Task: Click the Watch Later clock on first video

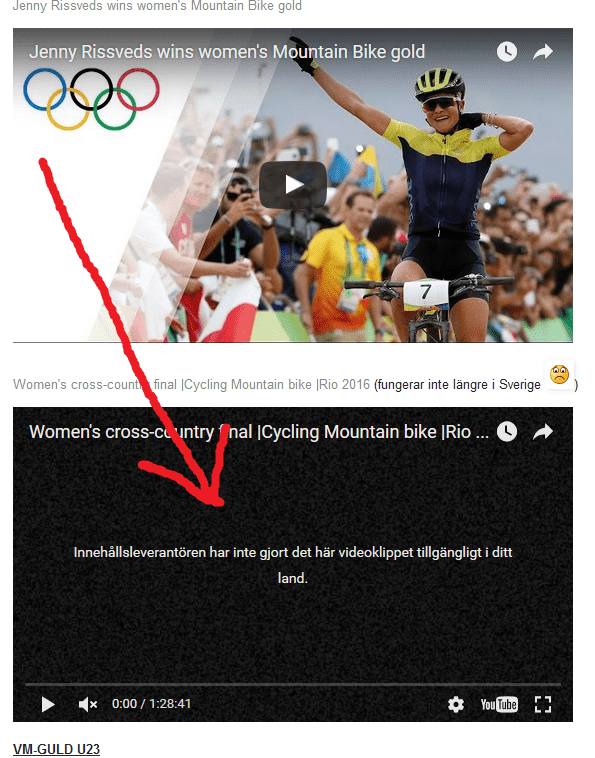Action: click(507, 52)
